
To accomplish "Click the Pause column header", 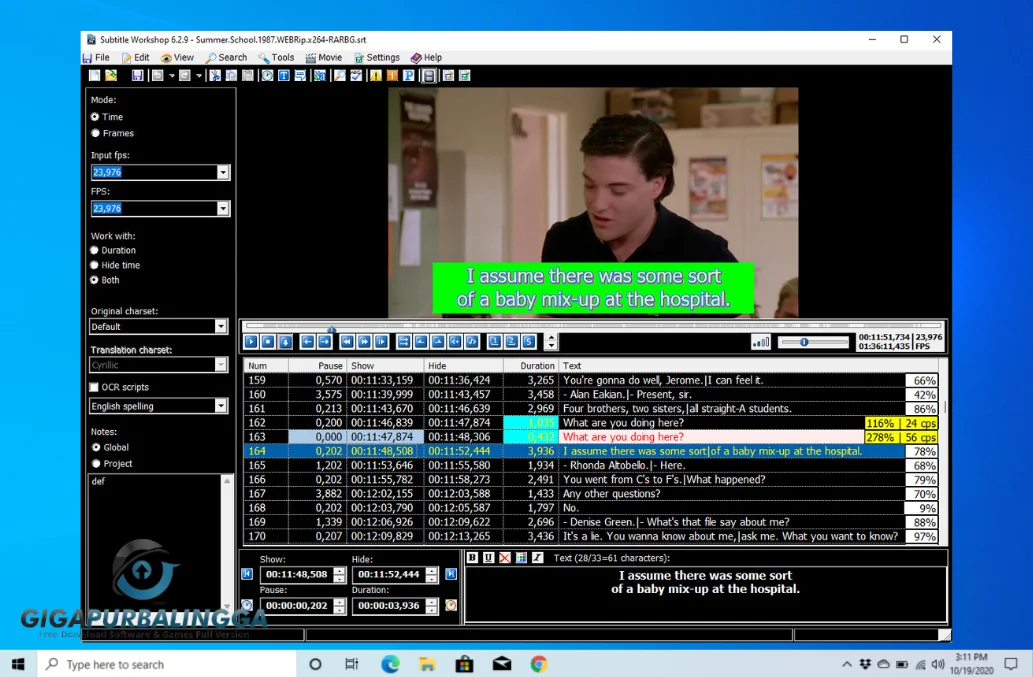I will pyautogui.click(x=318, y=366).
